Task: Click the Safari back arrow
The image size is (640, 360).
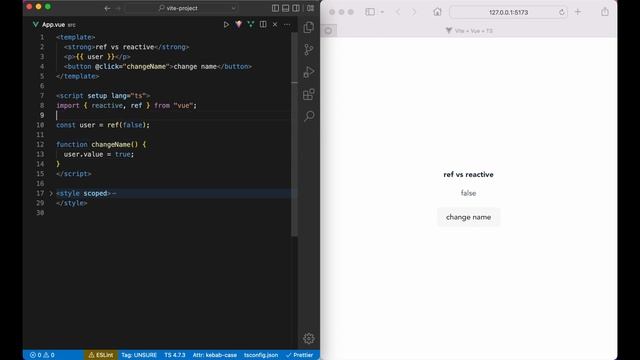Action: [x=398, y=12]
